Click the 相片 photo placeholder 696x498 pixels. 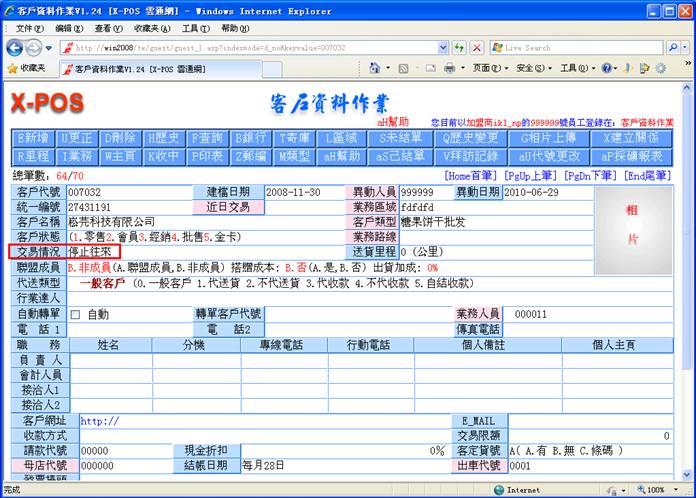(632, 227)
